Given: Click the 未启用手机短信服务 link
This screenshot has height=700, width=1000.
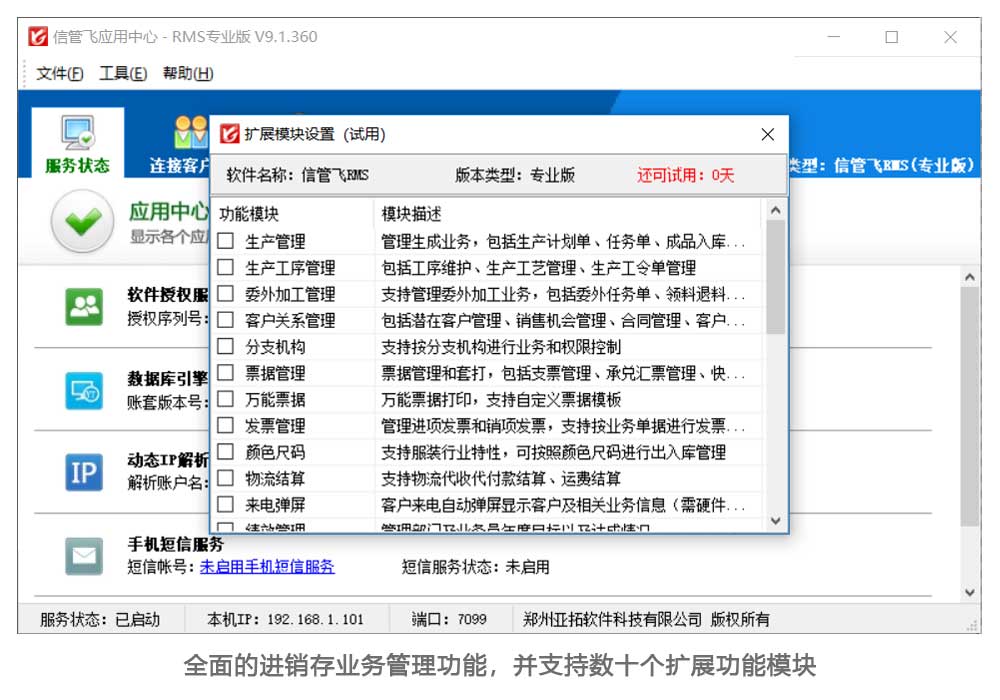Looking at the screenshot, I should (x=267, y=567).
